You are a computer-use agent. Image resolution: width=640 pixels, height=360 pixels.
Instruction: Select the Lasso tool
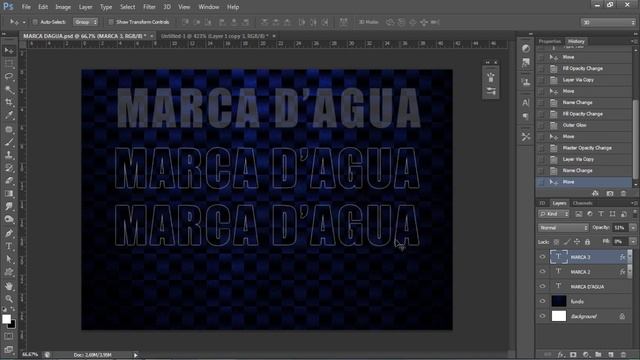coord(9,76)
